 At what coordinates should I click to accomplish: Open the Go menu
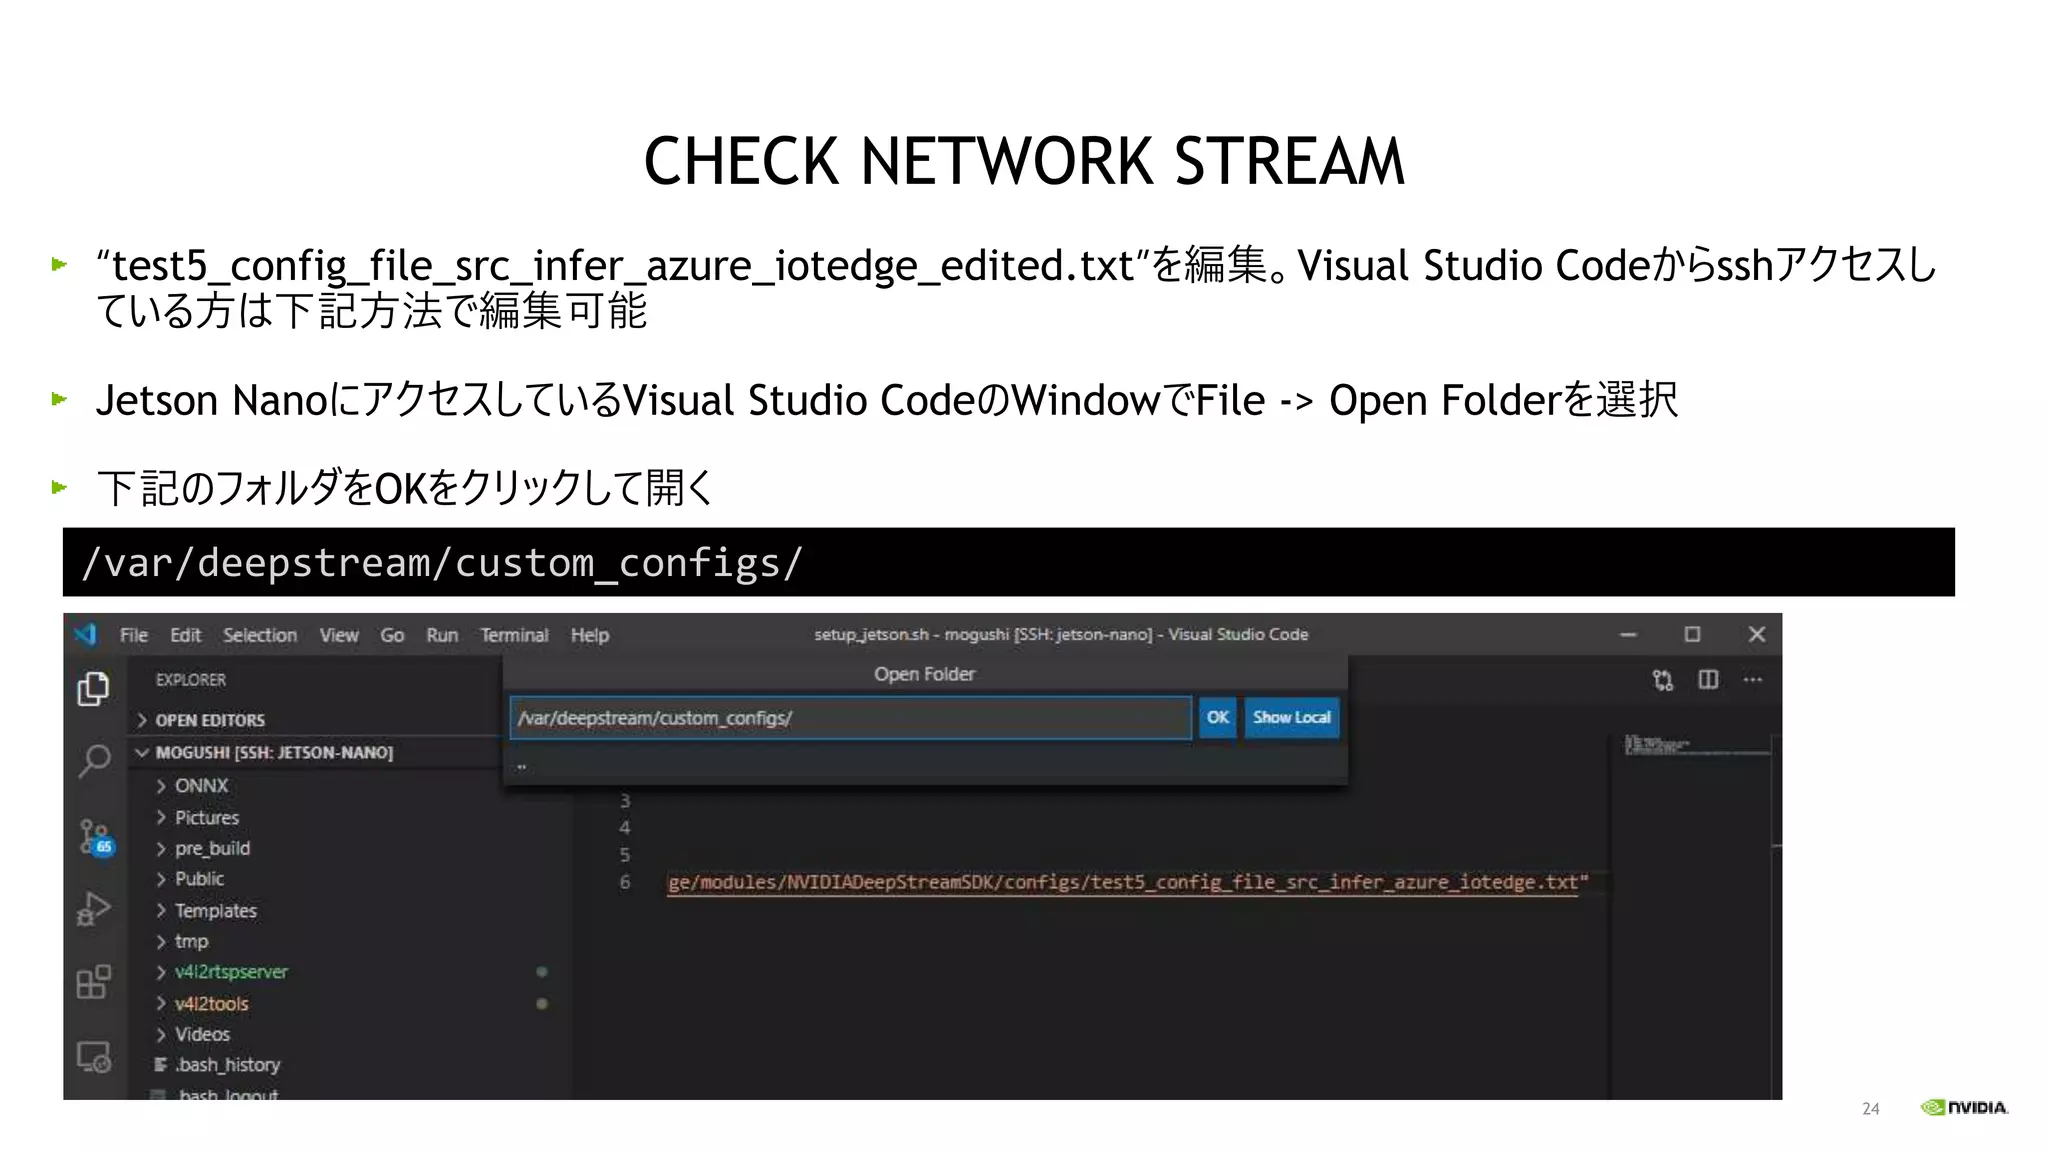(392, 635)
